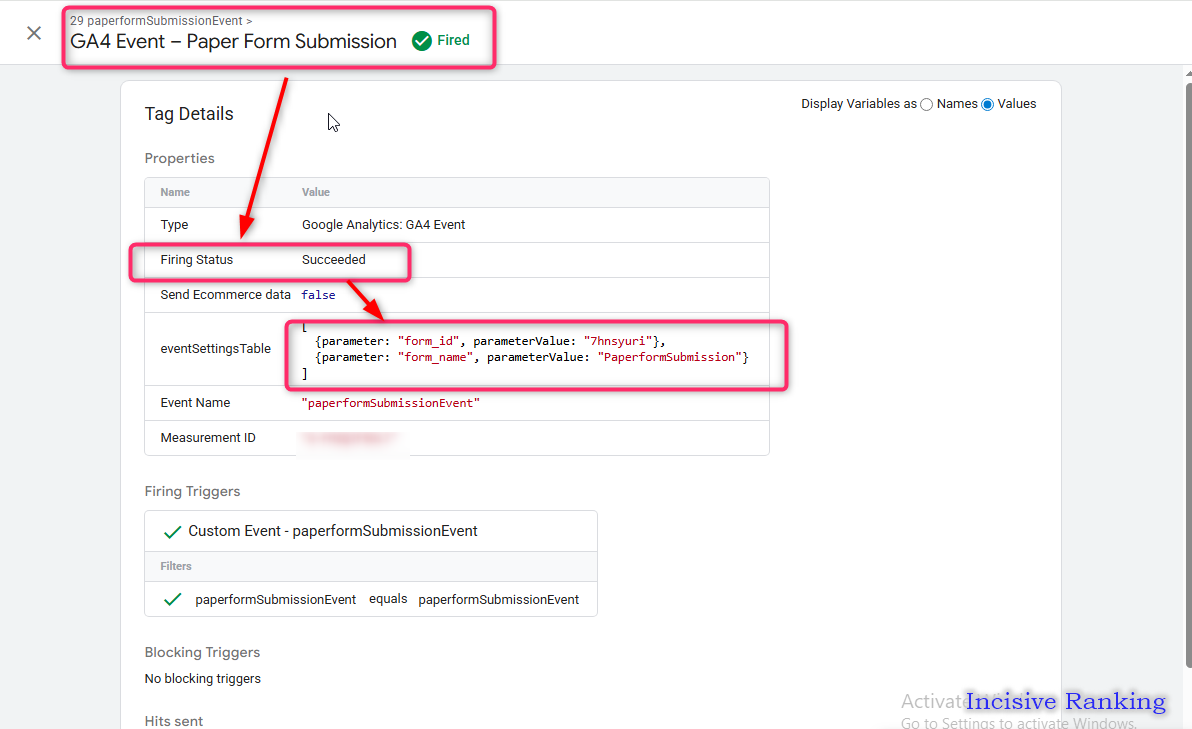Click the Measurement ID label
Image resolution: width=1192 pixels, height=729 pixels.
208,438
